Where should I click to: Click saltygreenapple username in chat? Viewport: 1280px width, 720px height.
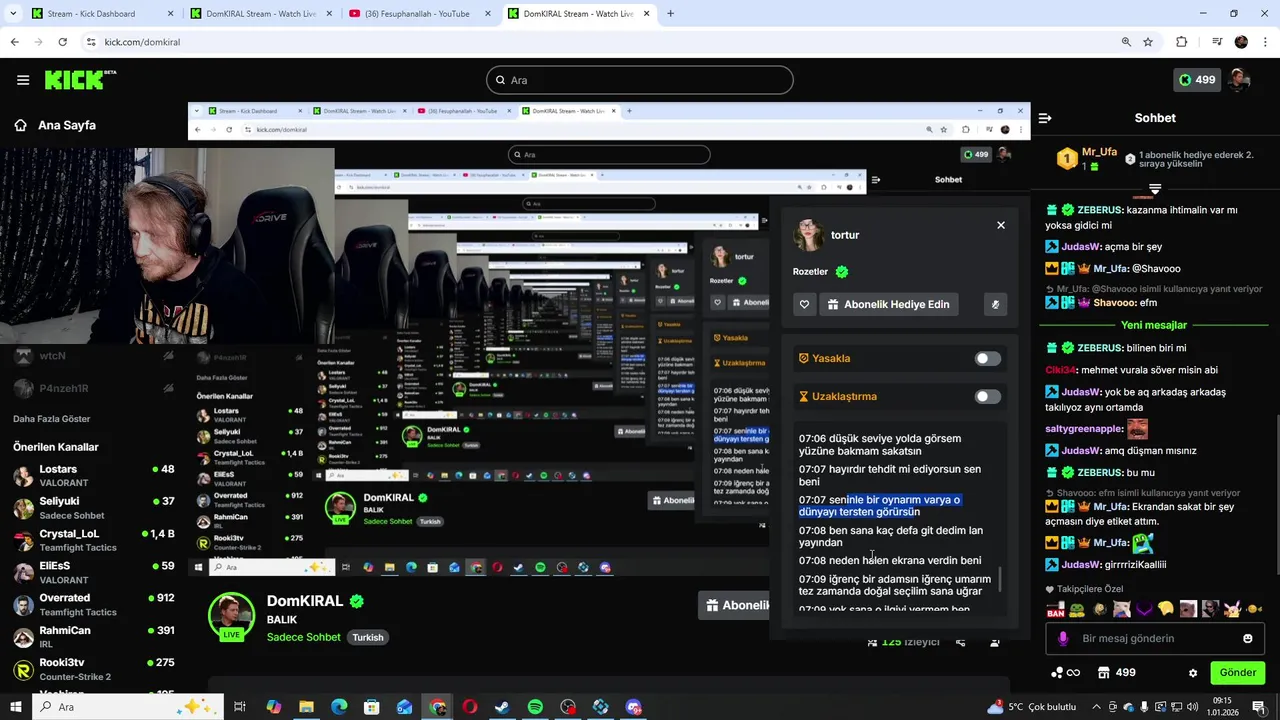tap(1083, 429)
